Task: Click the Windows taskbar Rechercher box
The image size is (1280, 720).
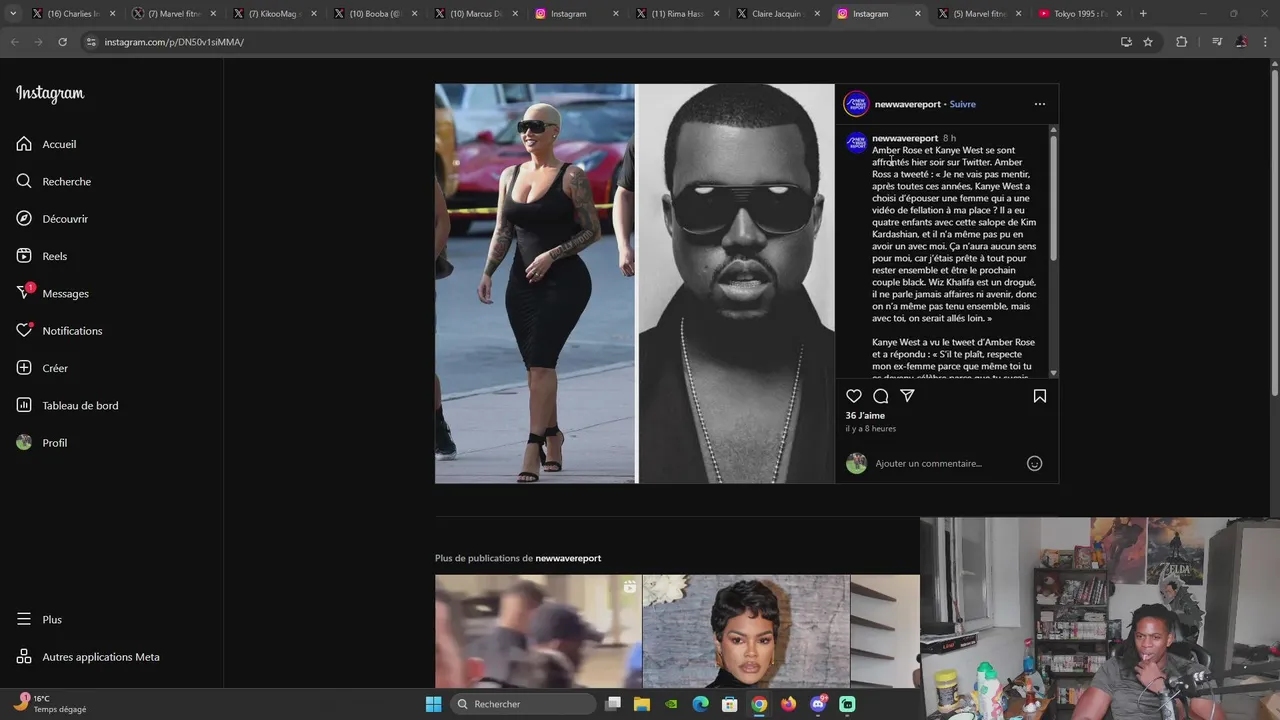Action: tap(522, 704)
